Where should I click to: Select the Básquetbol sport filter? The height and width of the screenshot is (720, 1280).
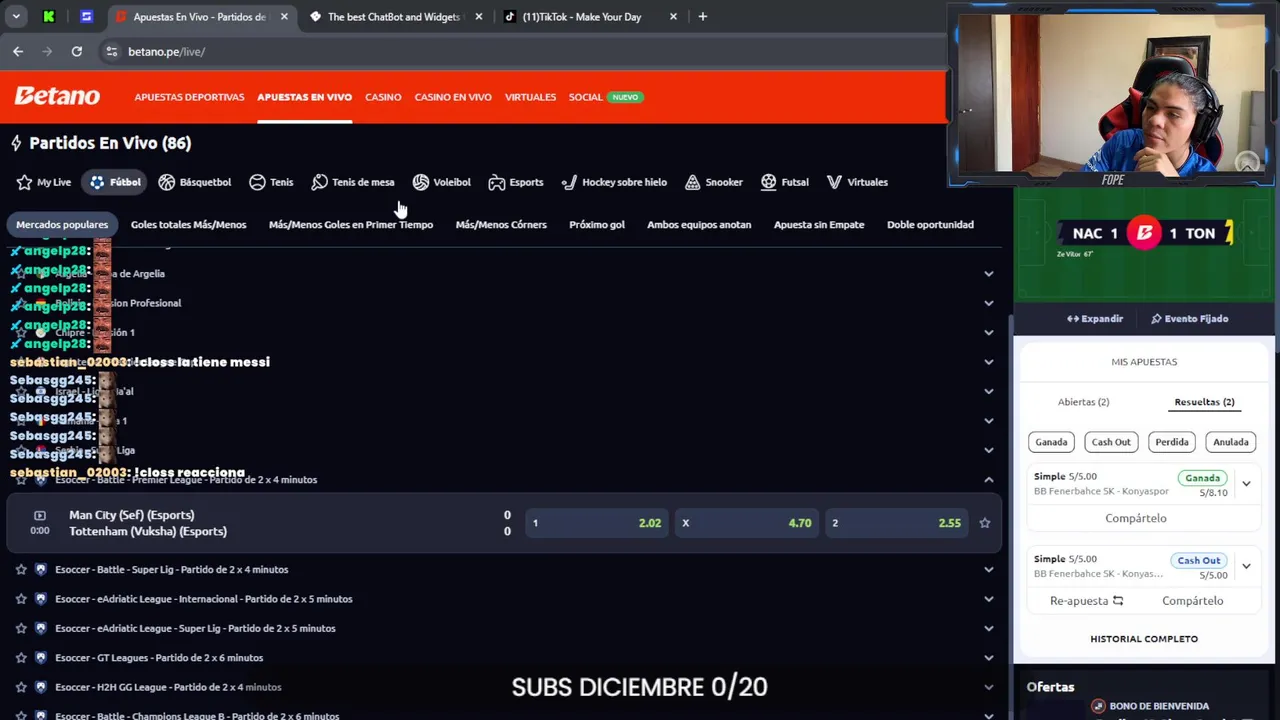(195, 182)
